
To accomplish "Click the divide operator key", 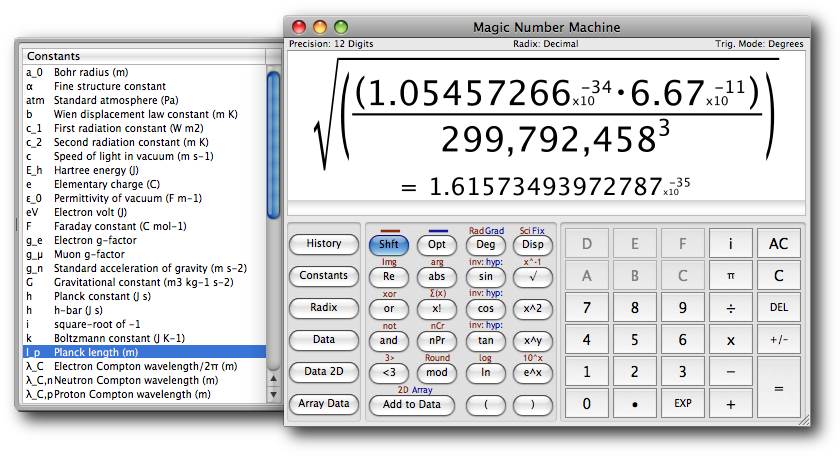I will (x=731, y=308).
